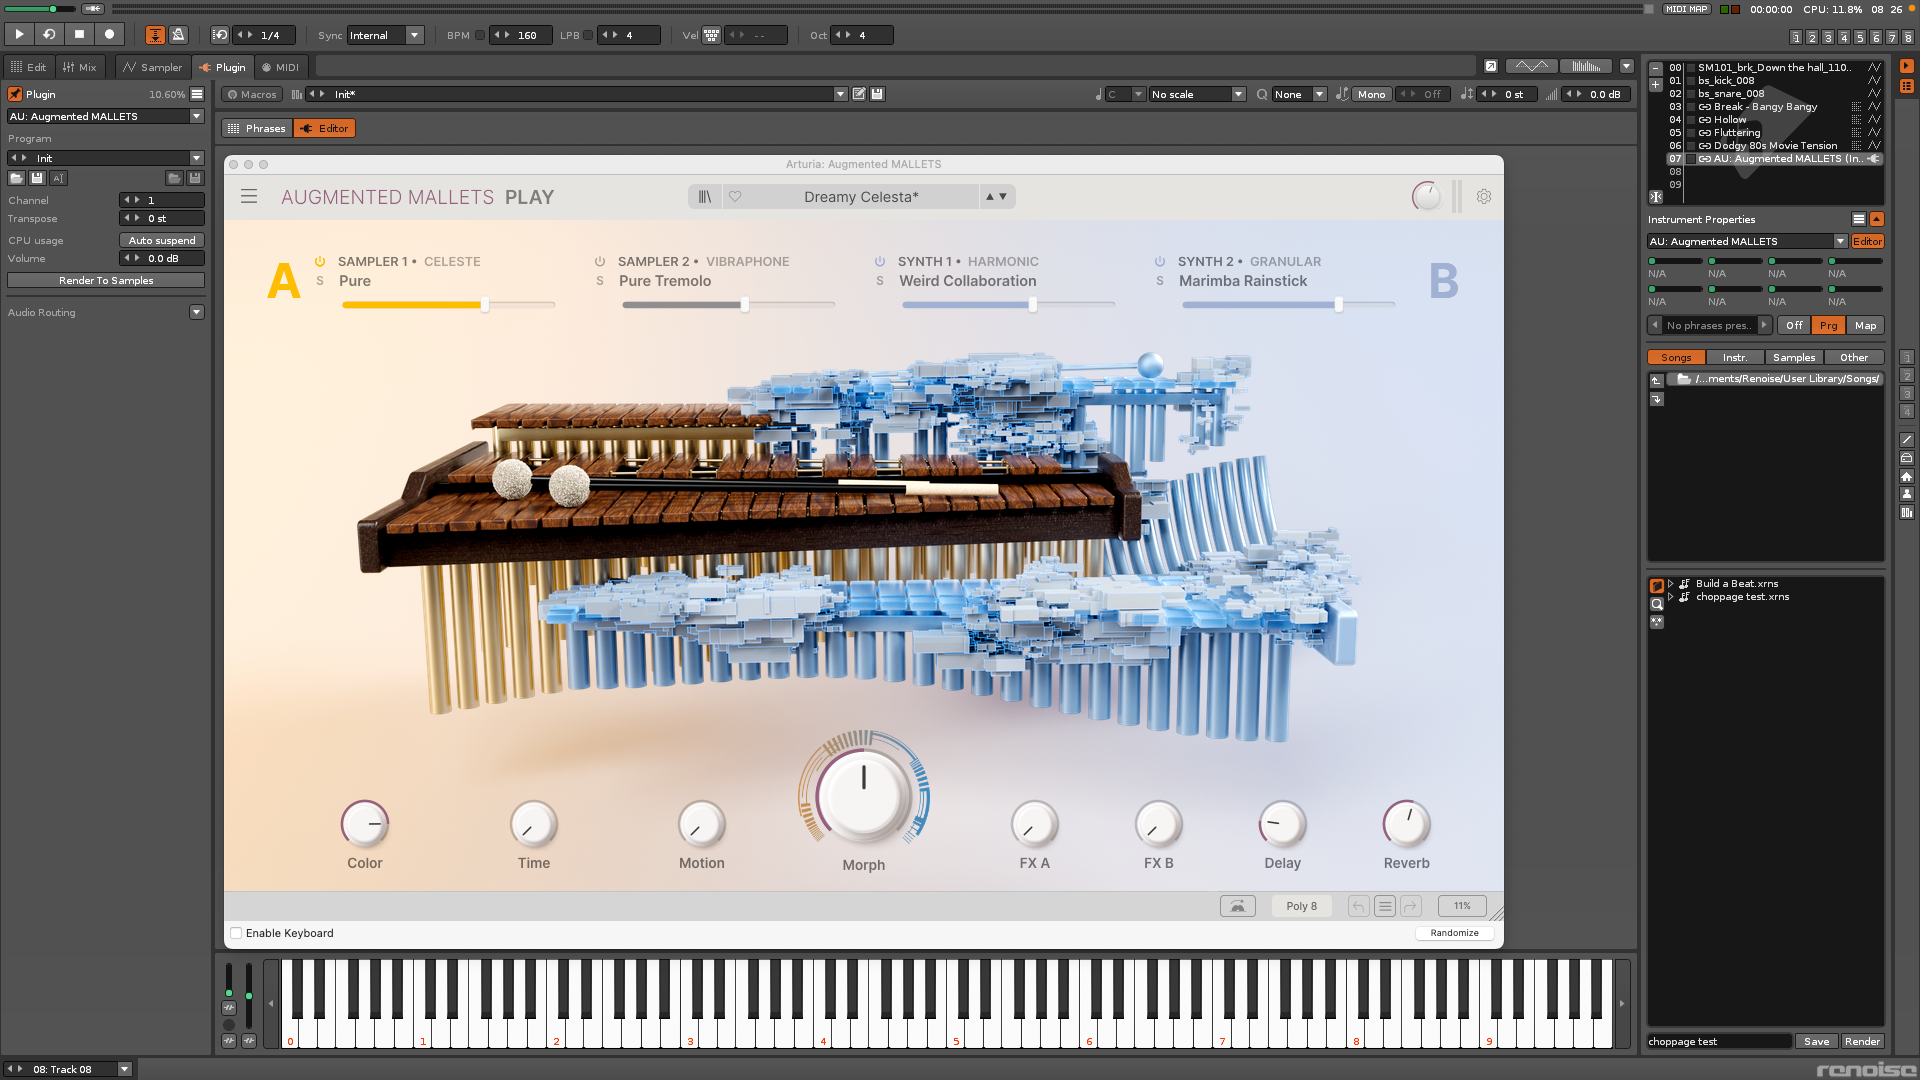Open the AU: Augmented MALLETS plugin dropdown
This screenshot has width=1920, height=1080.
click(x=106, y=116)
